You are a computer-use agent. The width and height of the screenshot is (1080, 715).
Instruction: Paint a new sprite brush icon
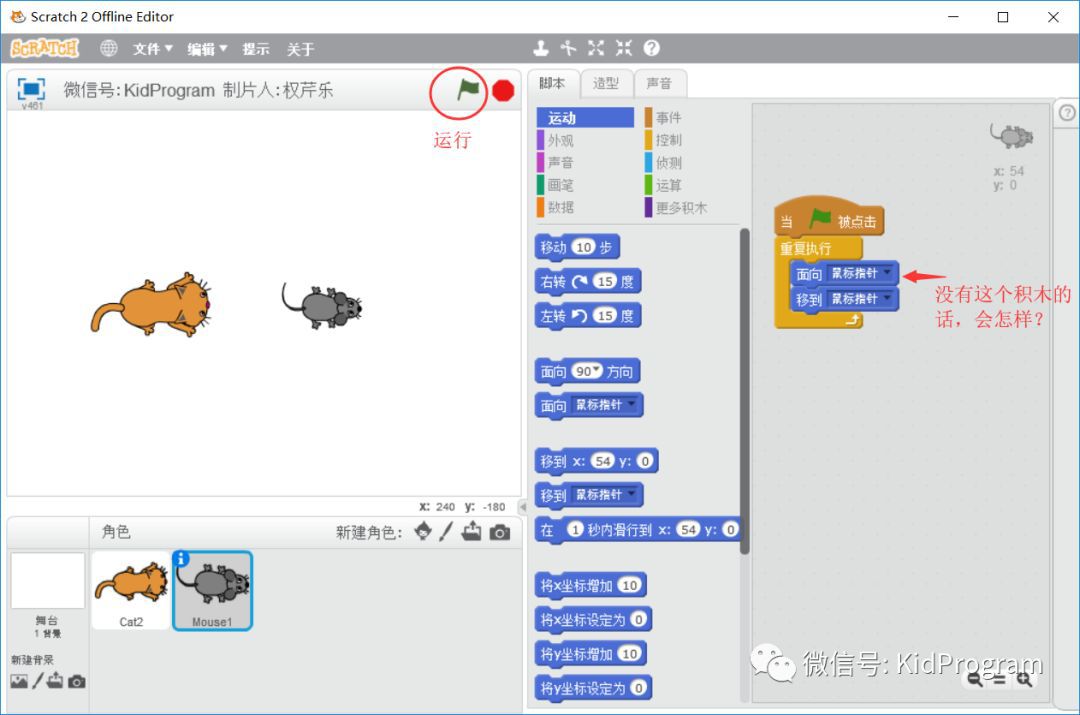pyautogui.click(x=446, y=532)
